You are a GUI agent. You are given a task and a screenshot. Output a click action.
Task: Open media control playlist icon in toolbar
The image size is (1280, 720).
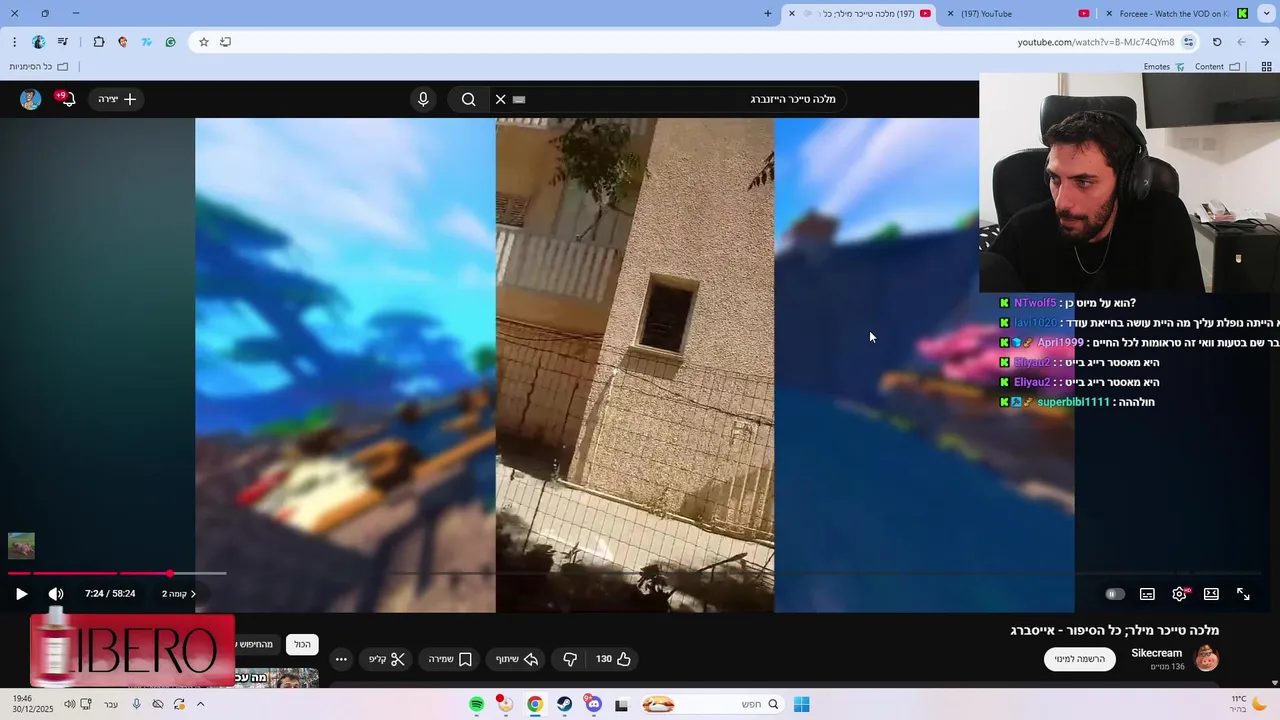click(63, 42)
